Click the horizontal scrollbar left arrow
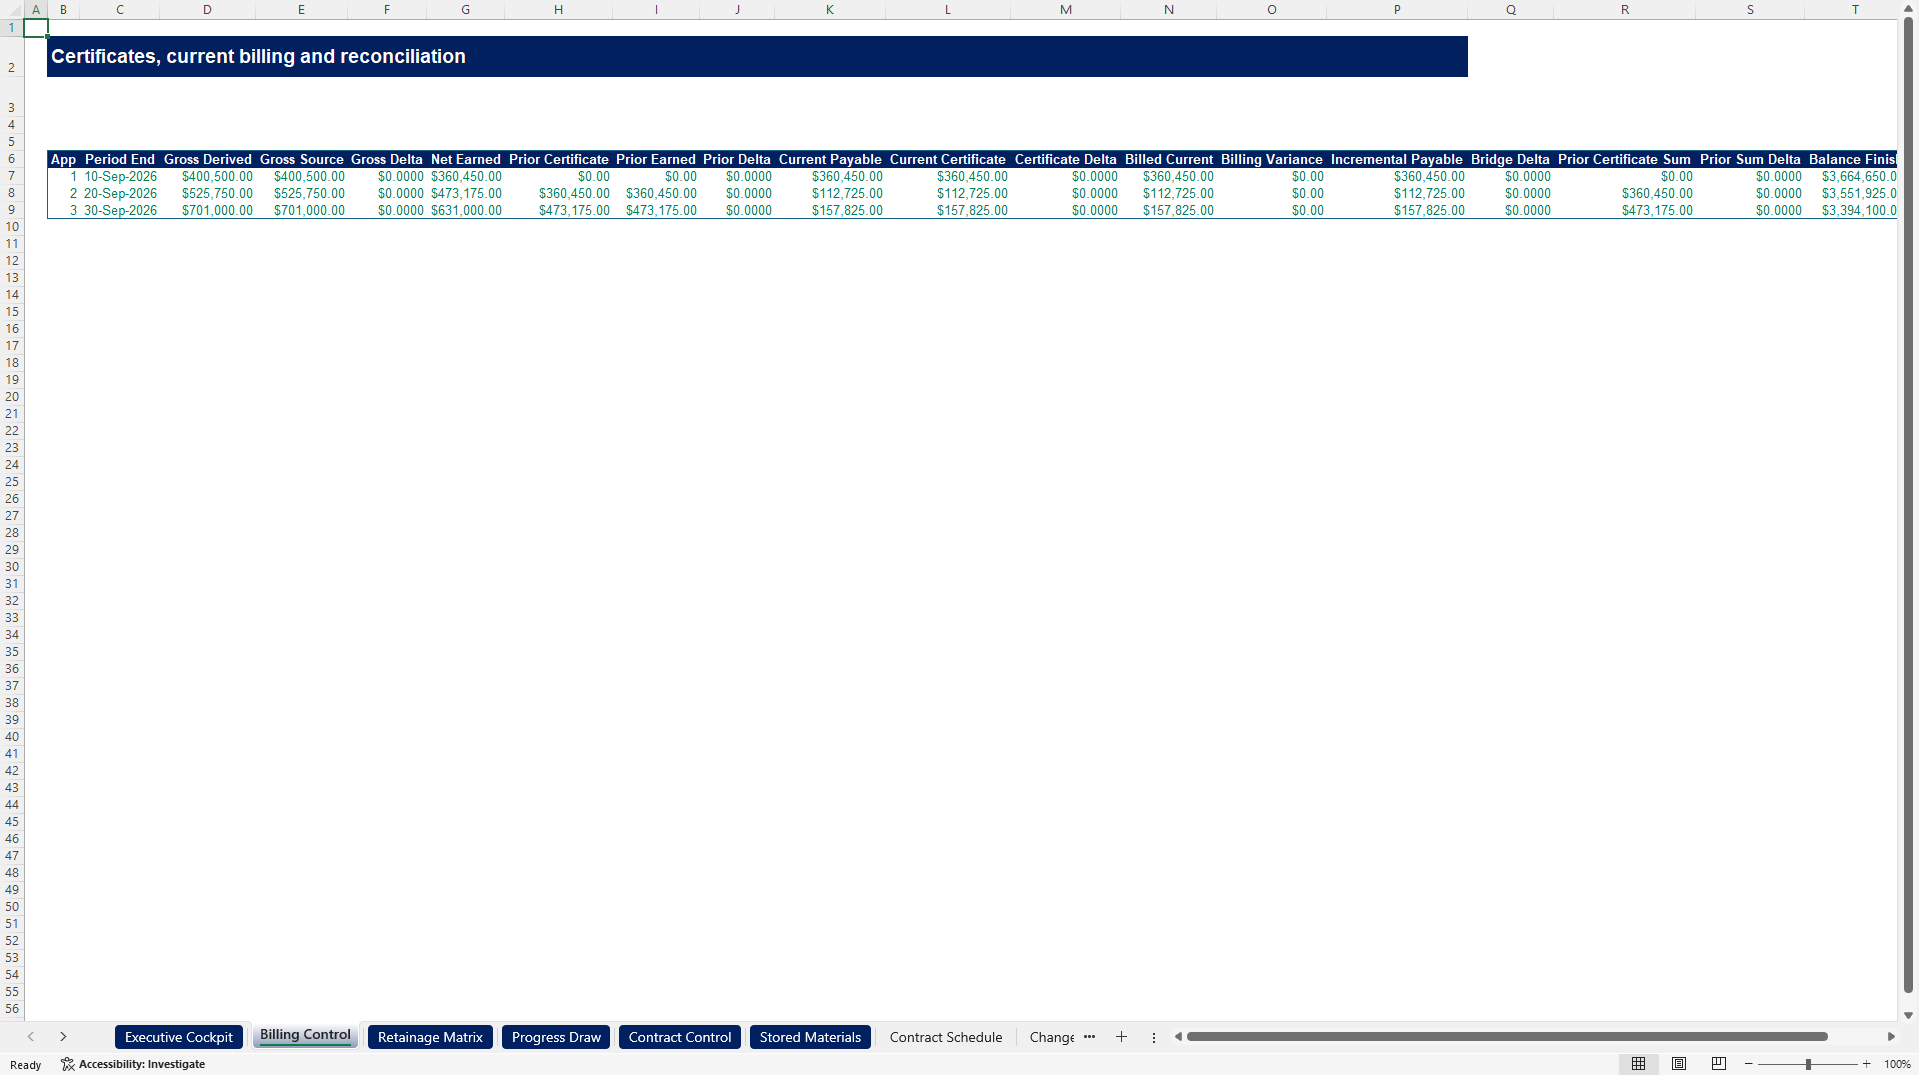The image size is (1919, 1075). [1178, 1037]
